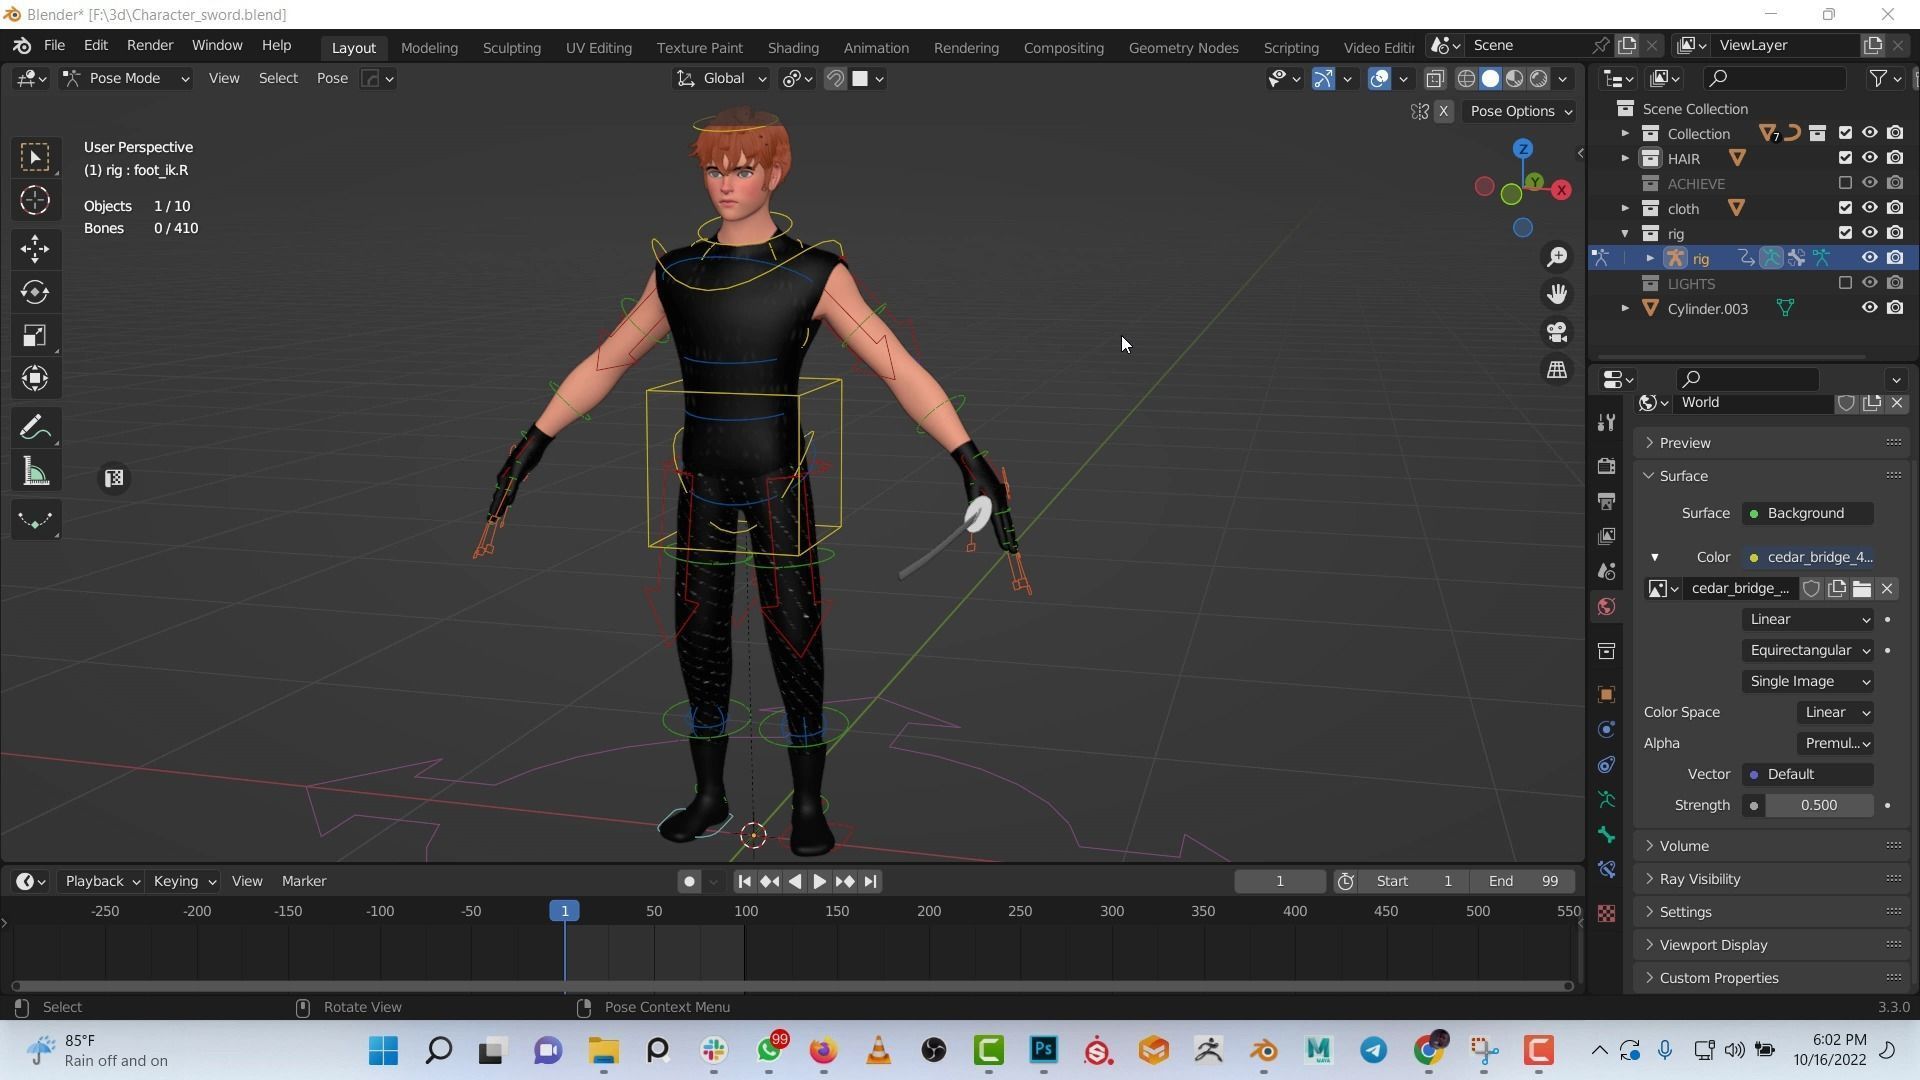This screenshot has width=1920, height=1080.
Task: Open the cedar_bridge image file folder icon
Action: coord(1862,589)
